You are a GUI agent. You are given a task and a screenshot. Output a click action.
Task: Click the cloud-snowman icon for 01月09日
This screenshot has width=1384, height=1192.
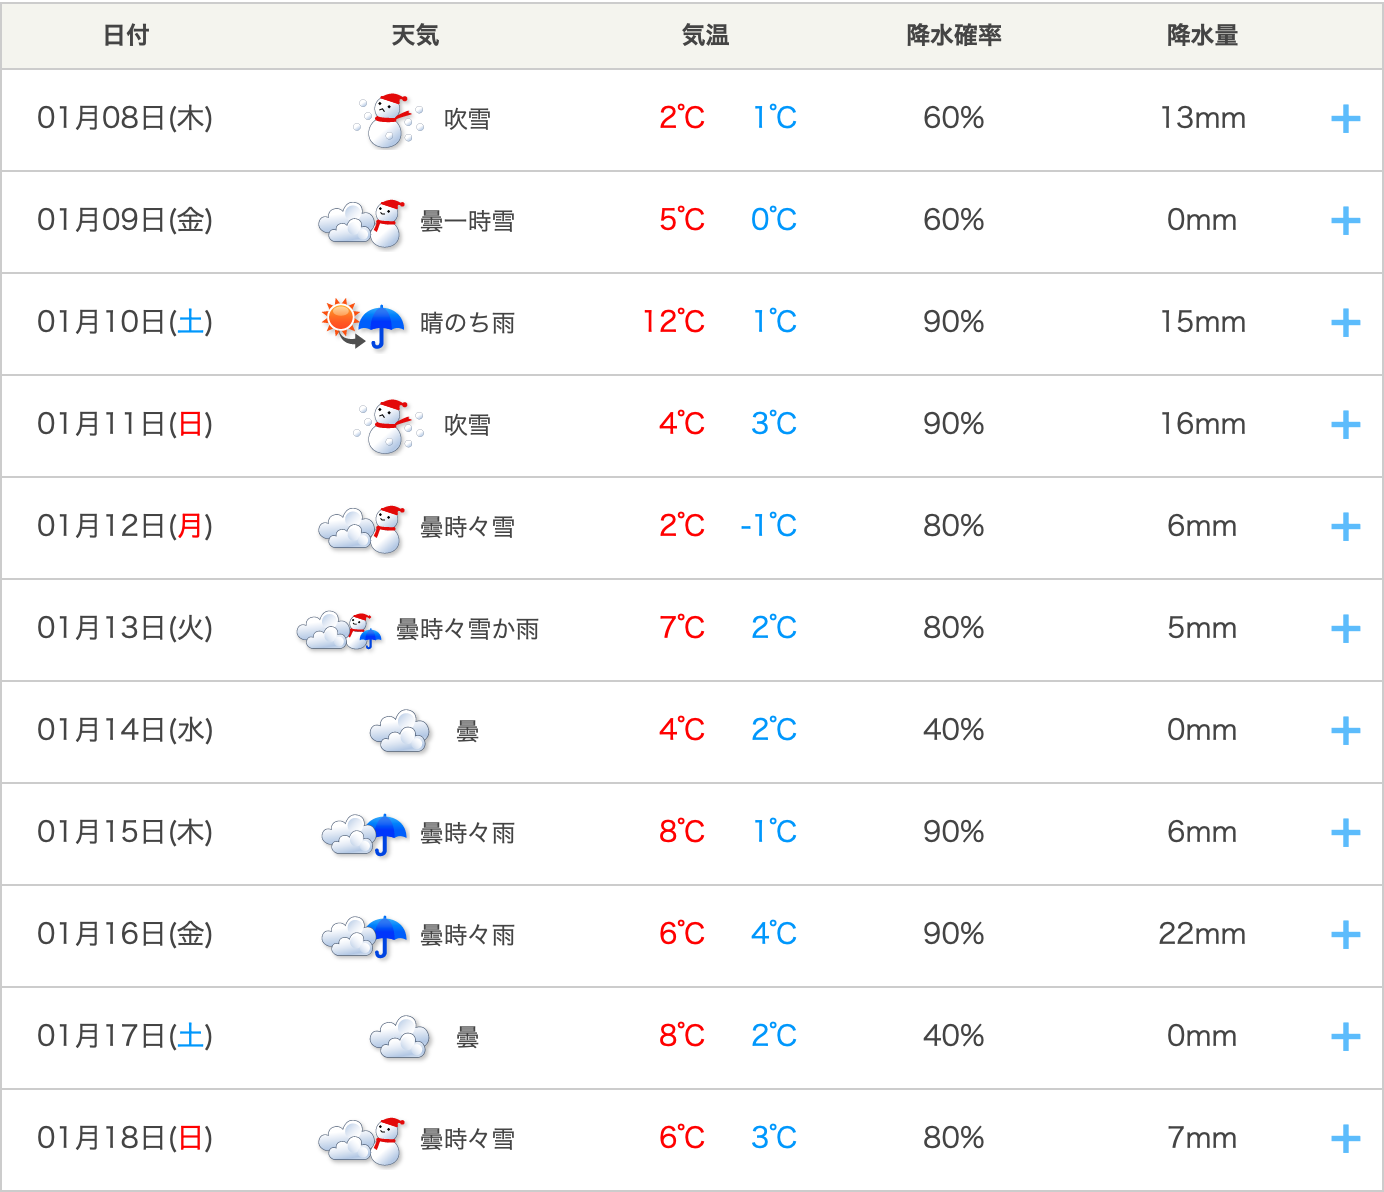tap(362, 222)
